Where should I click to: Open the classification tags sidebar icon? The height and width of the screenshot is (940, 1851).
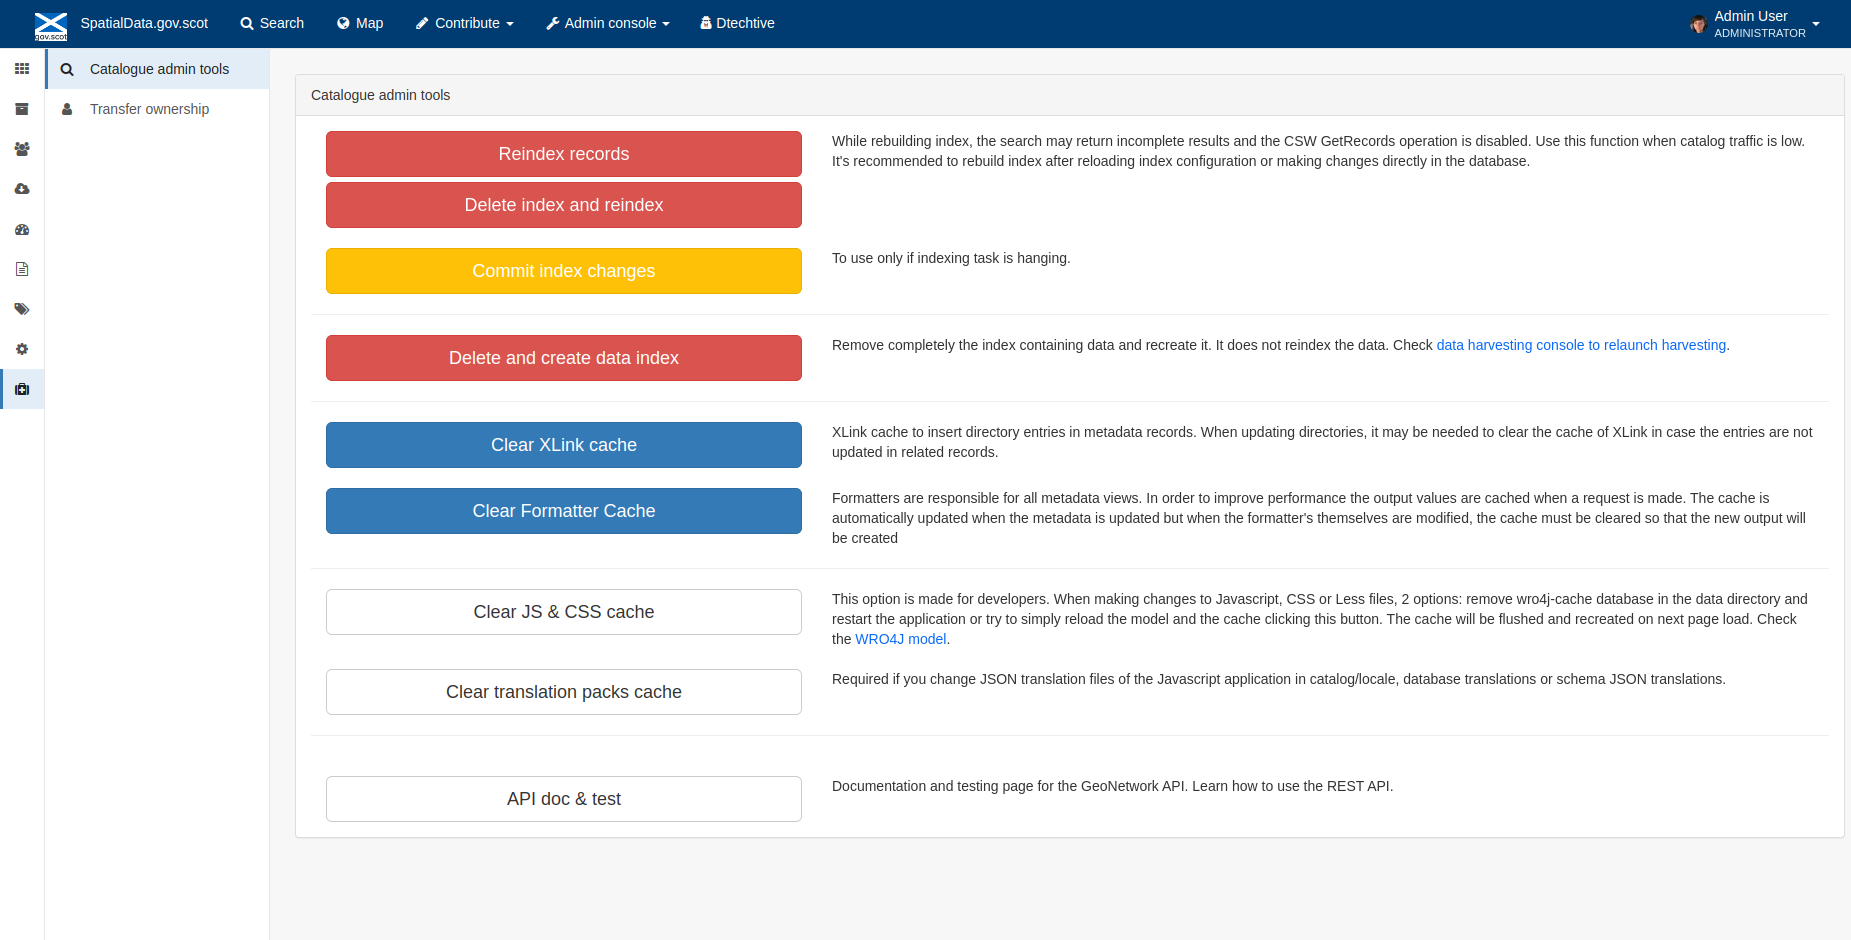[x=22, y=309]
